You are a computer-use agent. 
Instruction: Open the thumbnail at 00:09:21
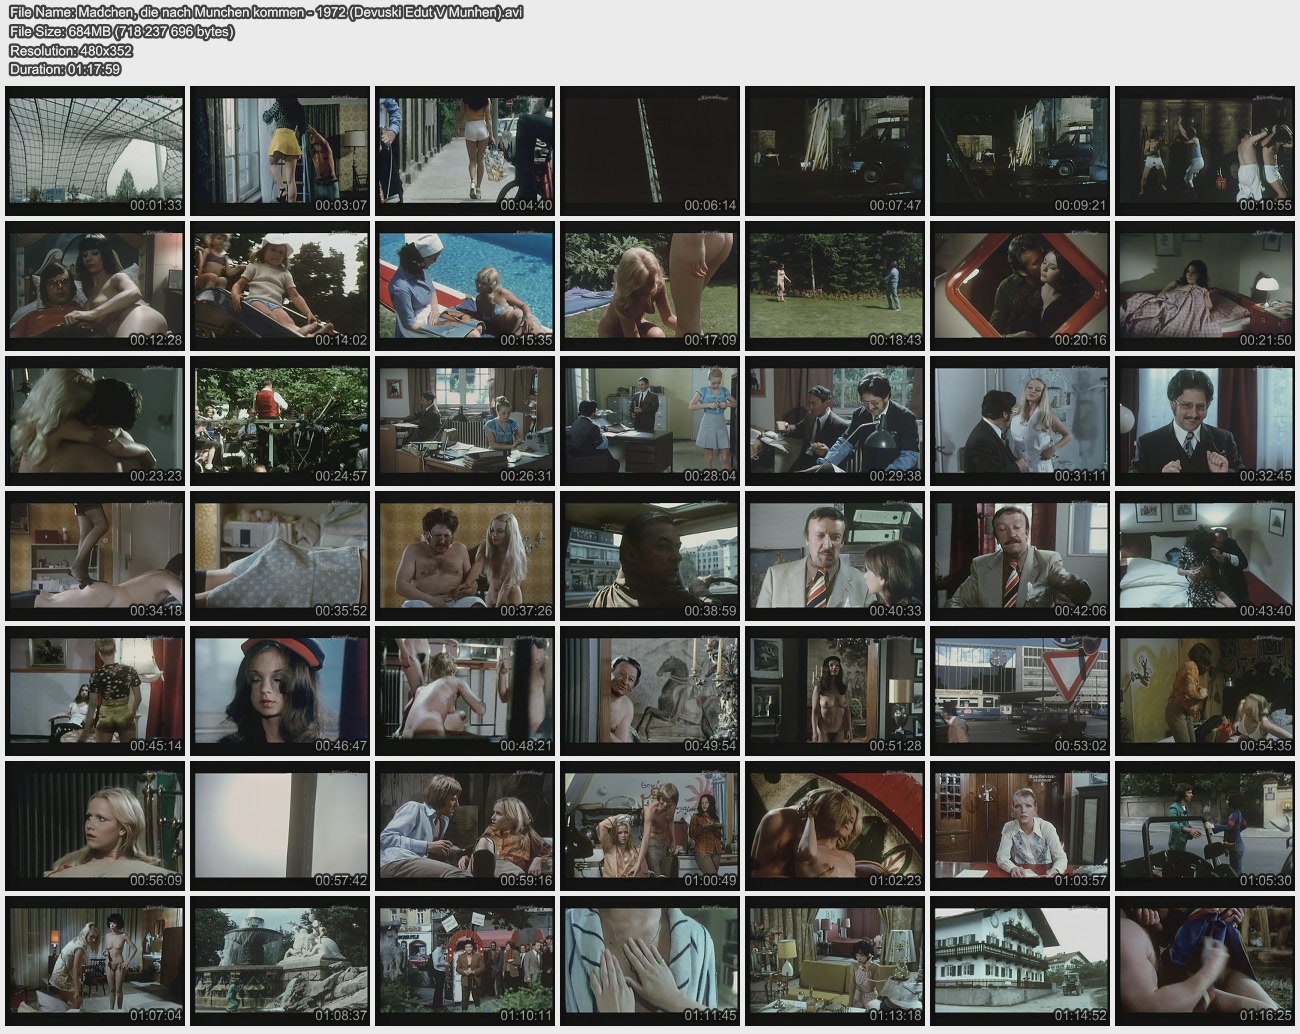[x=1020, y=151]
